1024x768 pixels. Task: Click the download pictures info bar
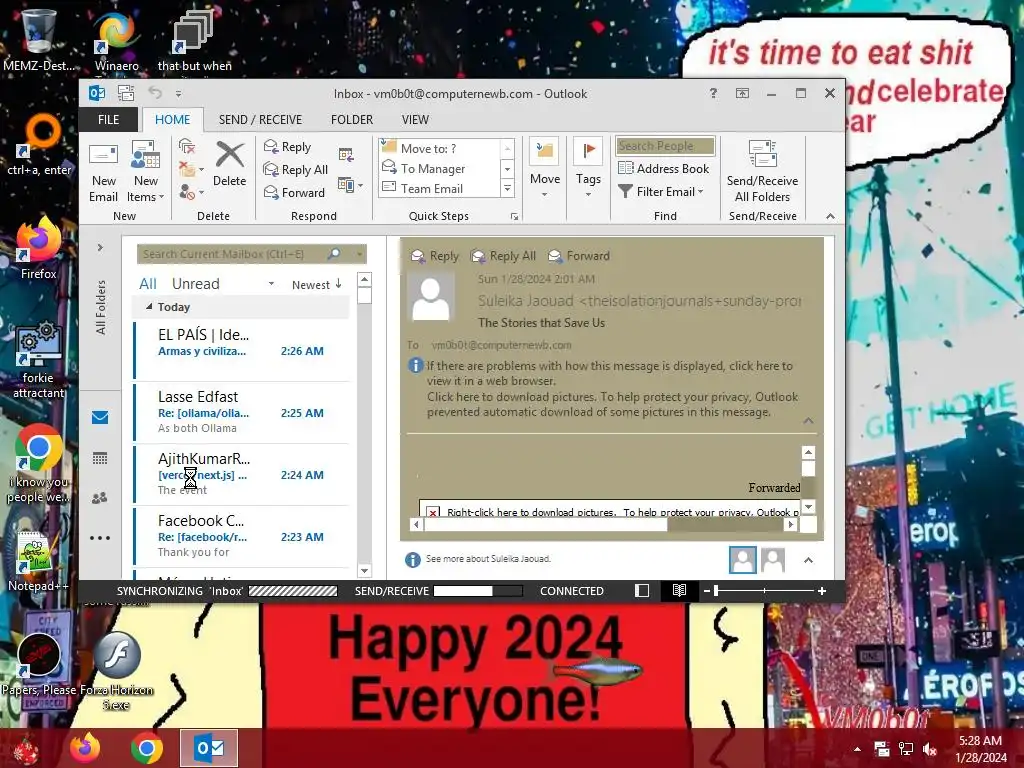click(612, 404)
